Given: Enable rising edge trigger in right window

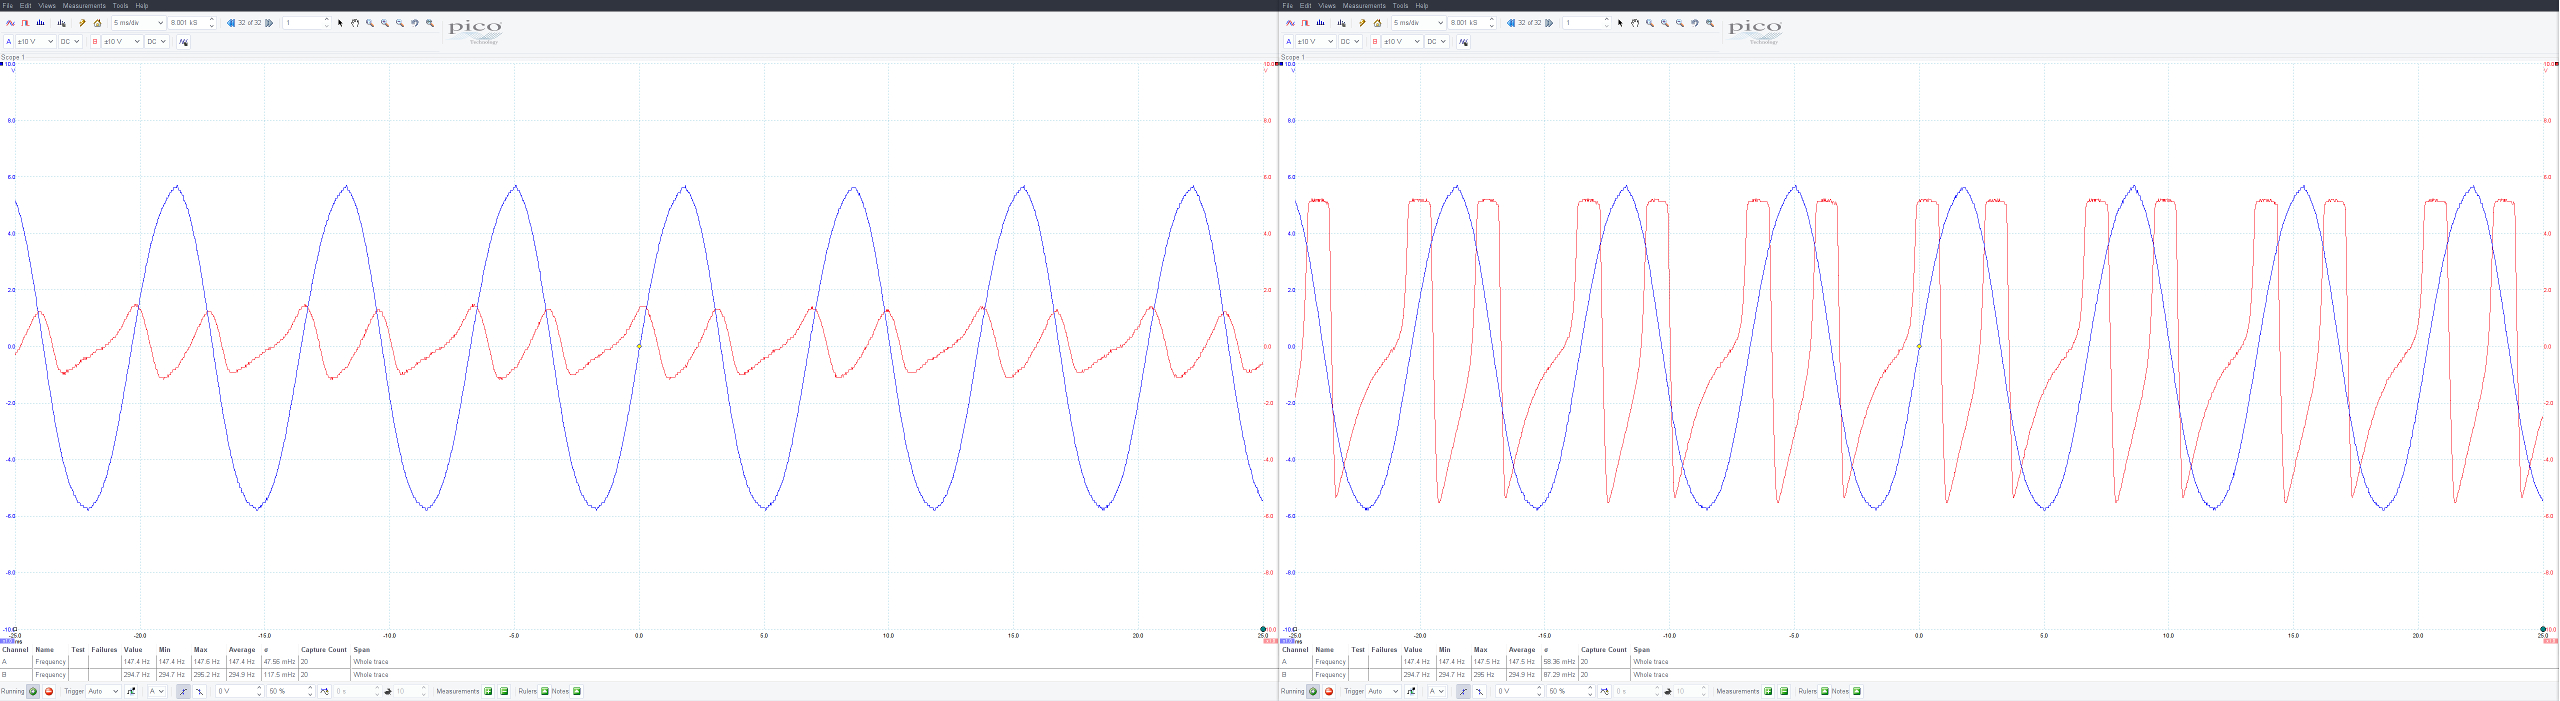Looking at the screenshot, I should click(1463, 691).
